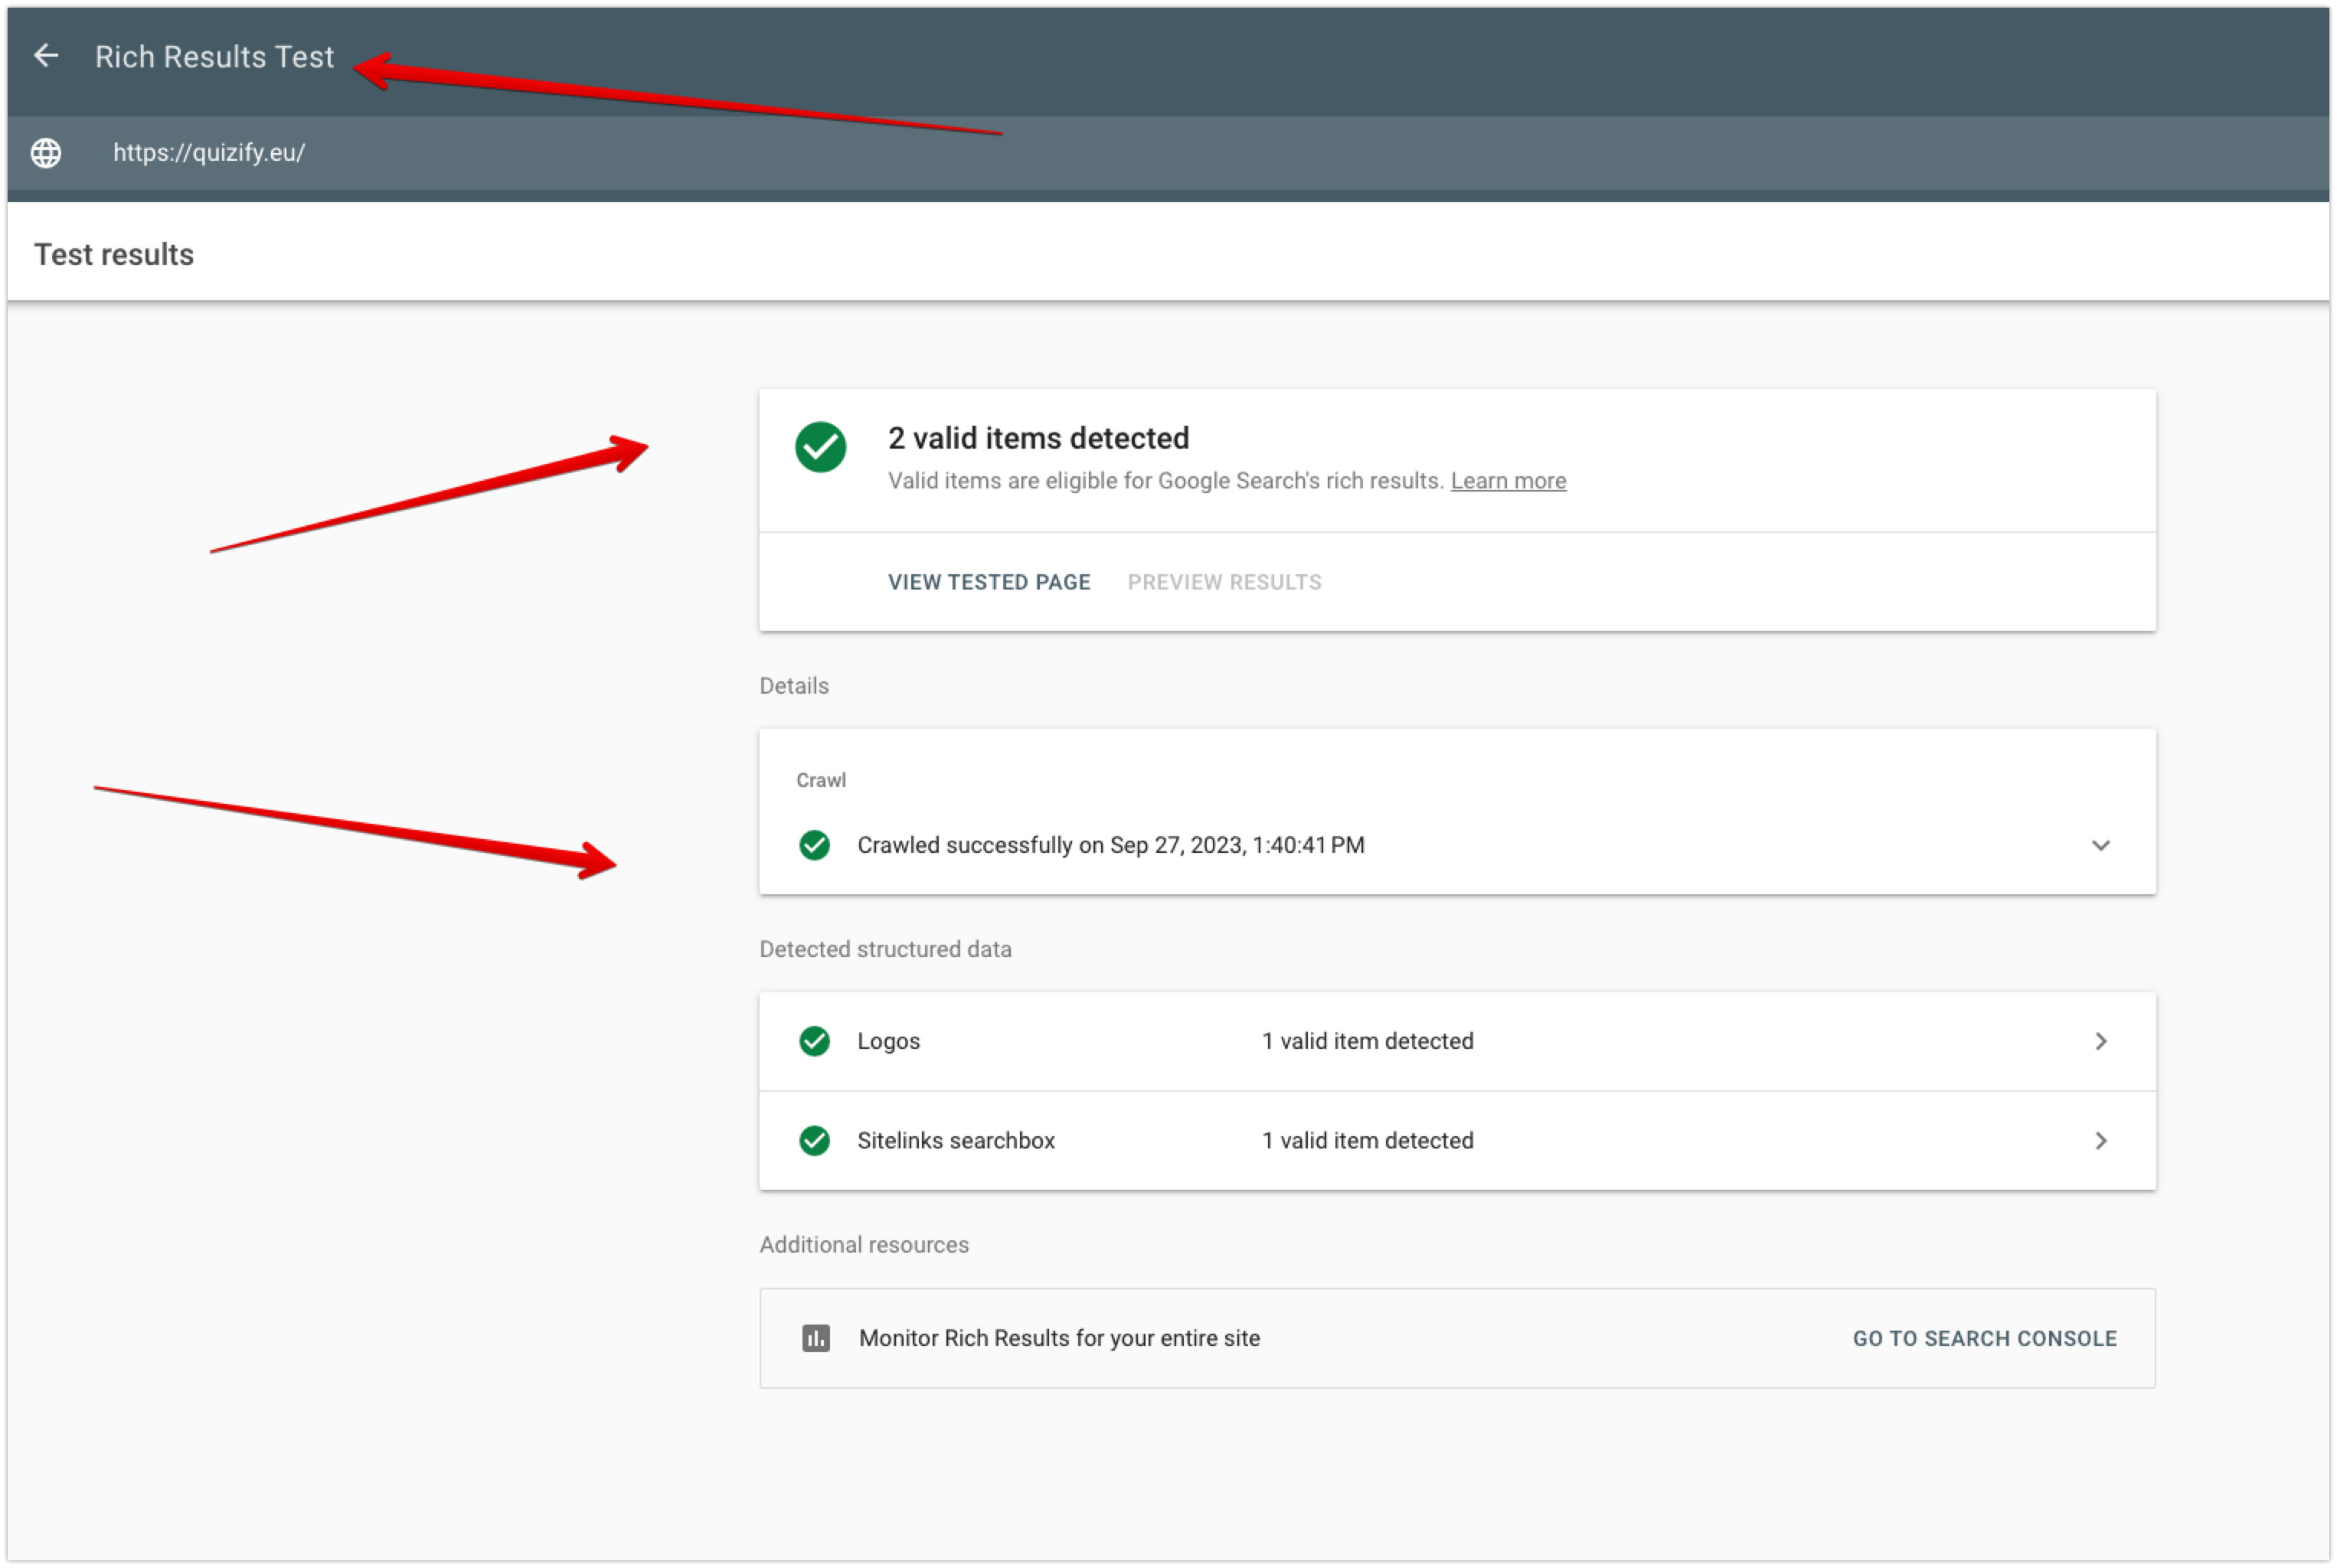Click VIEW TESTED PAGE button

click(x=988, y=582)
